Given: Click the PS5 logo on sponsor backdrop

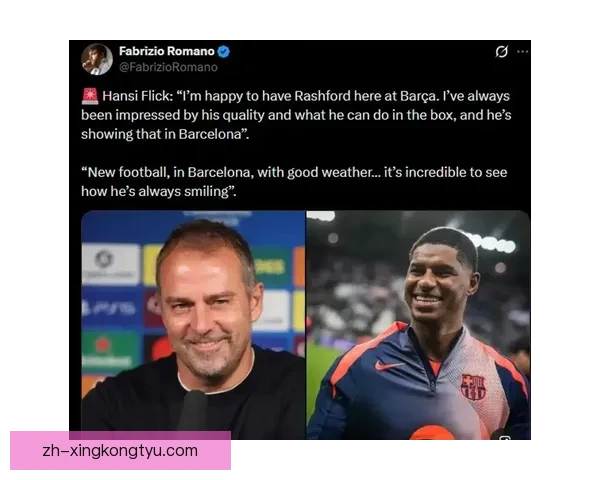Looking at the screenshot, I should pyautogui.click(x=109, y=308).
